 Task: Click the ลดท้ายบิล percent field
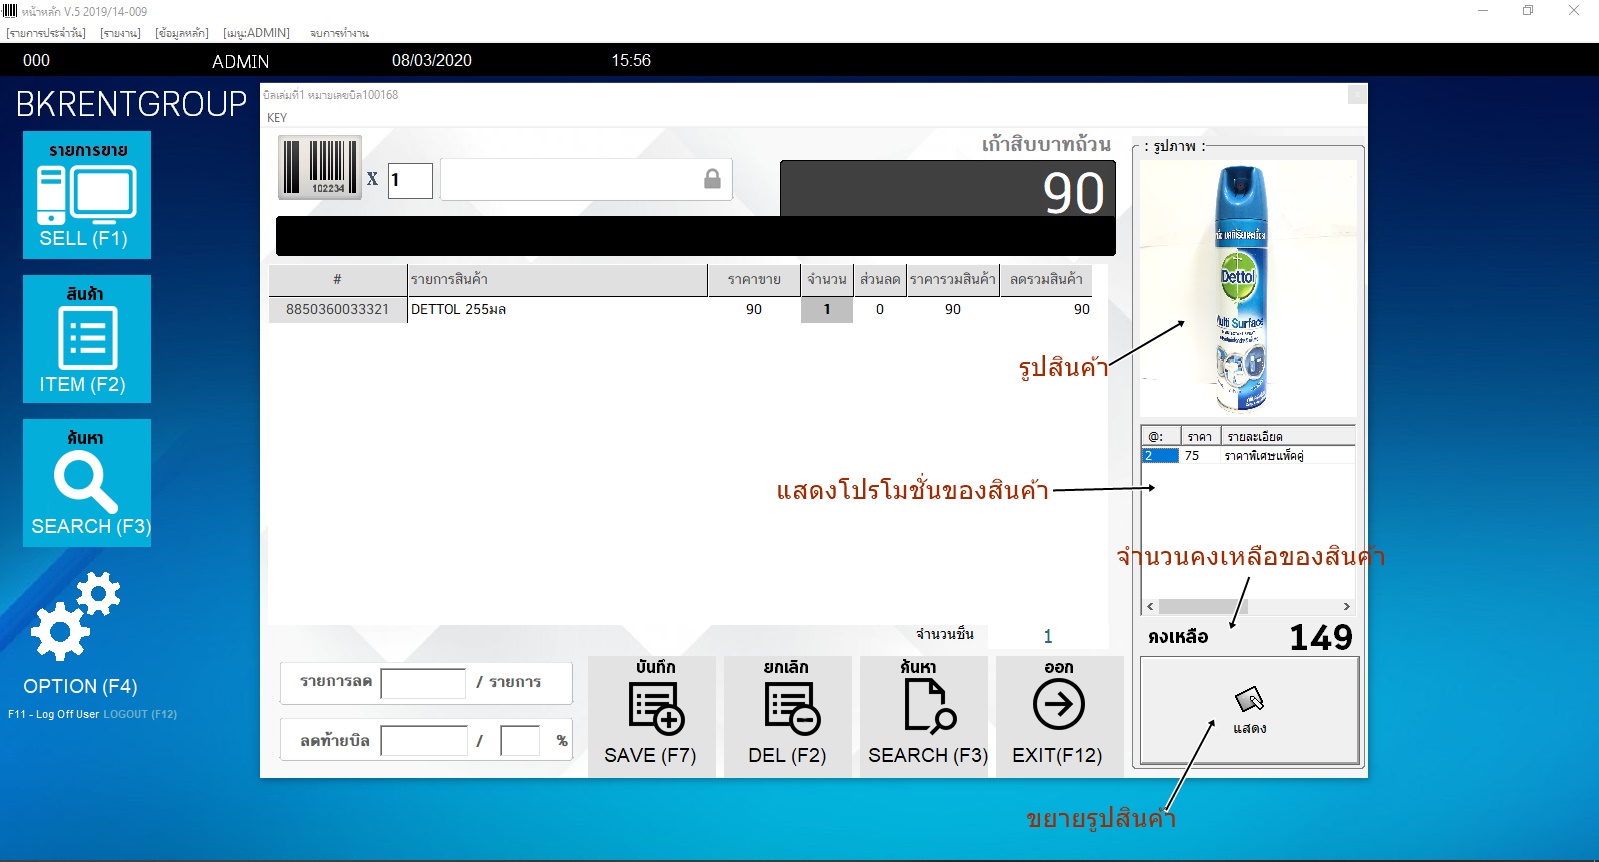coord(520,741)
